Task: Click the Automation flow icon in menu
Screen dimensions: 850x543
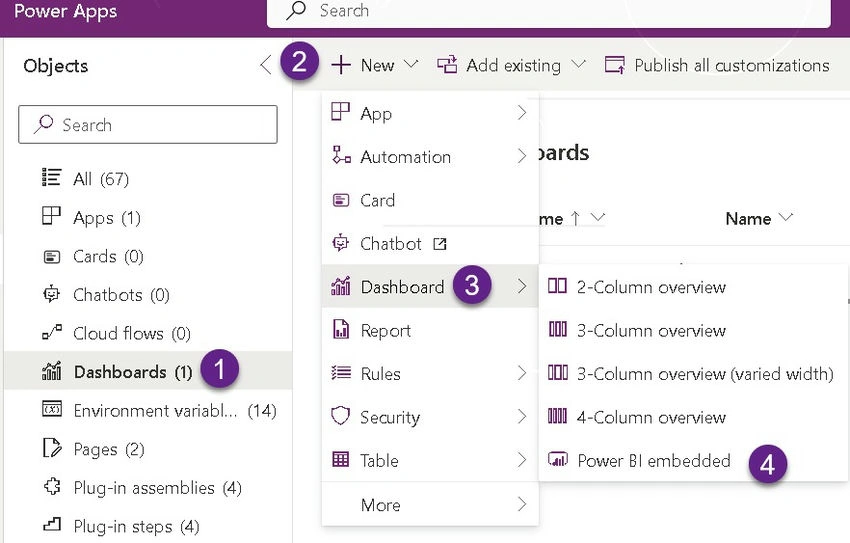Action: click(341, 155)
